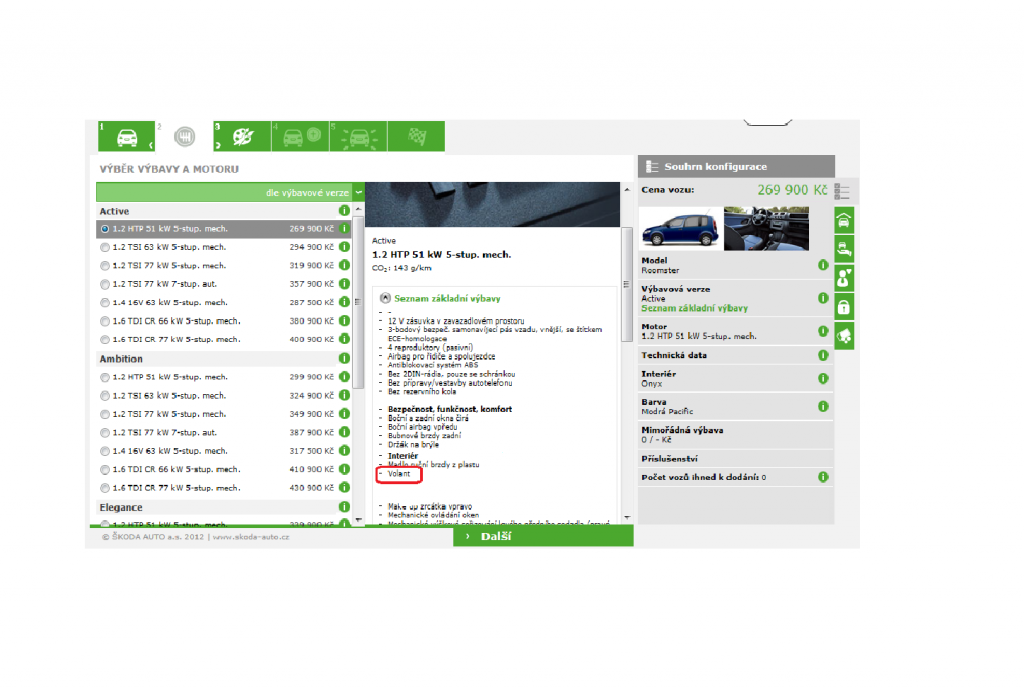Select Ambition 1.6 TDI CR 77 kW engine

click(104, 488)
